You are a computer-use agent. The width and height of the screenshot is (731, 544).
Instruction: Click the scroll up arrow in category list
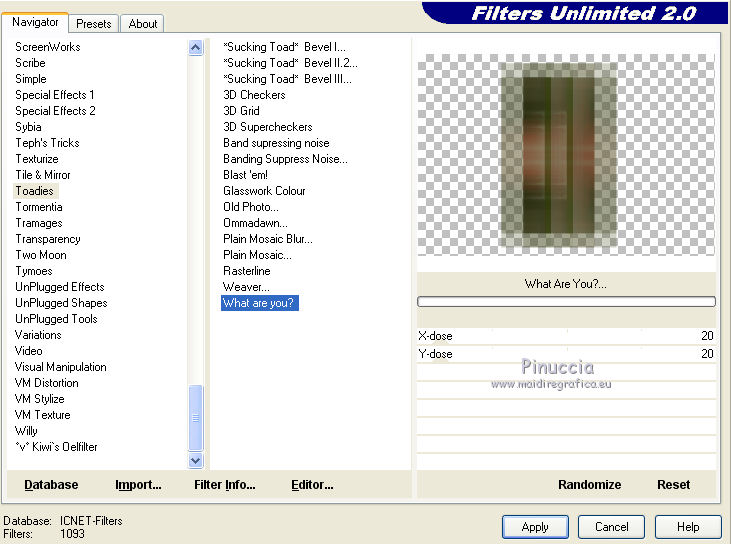[195, 48]
